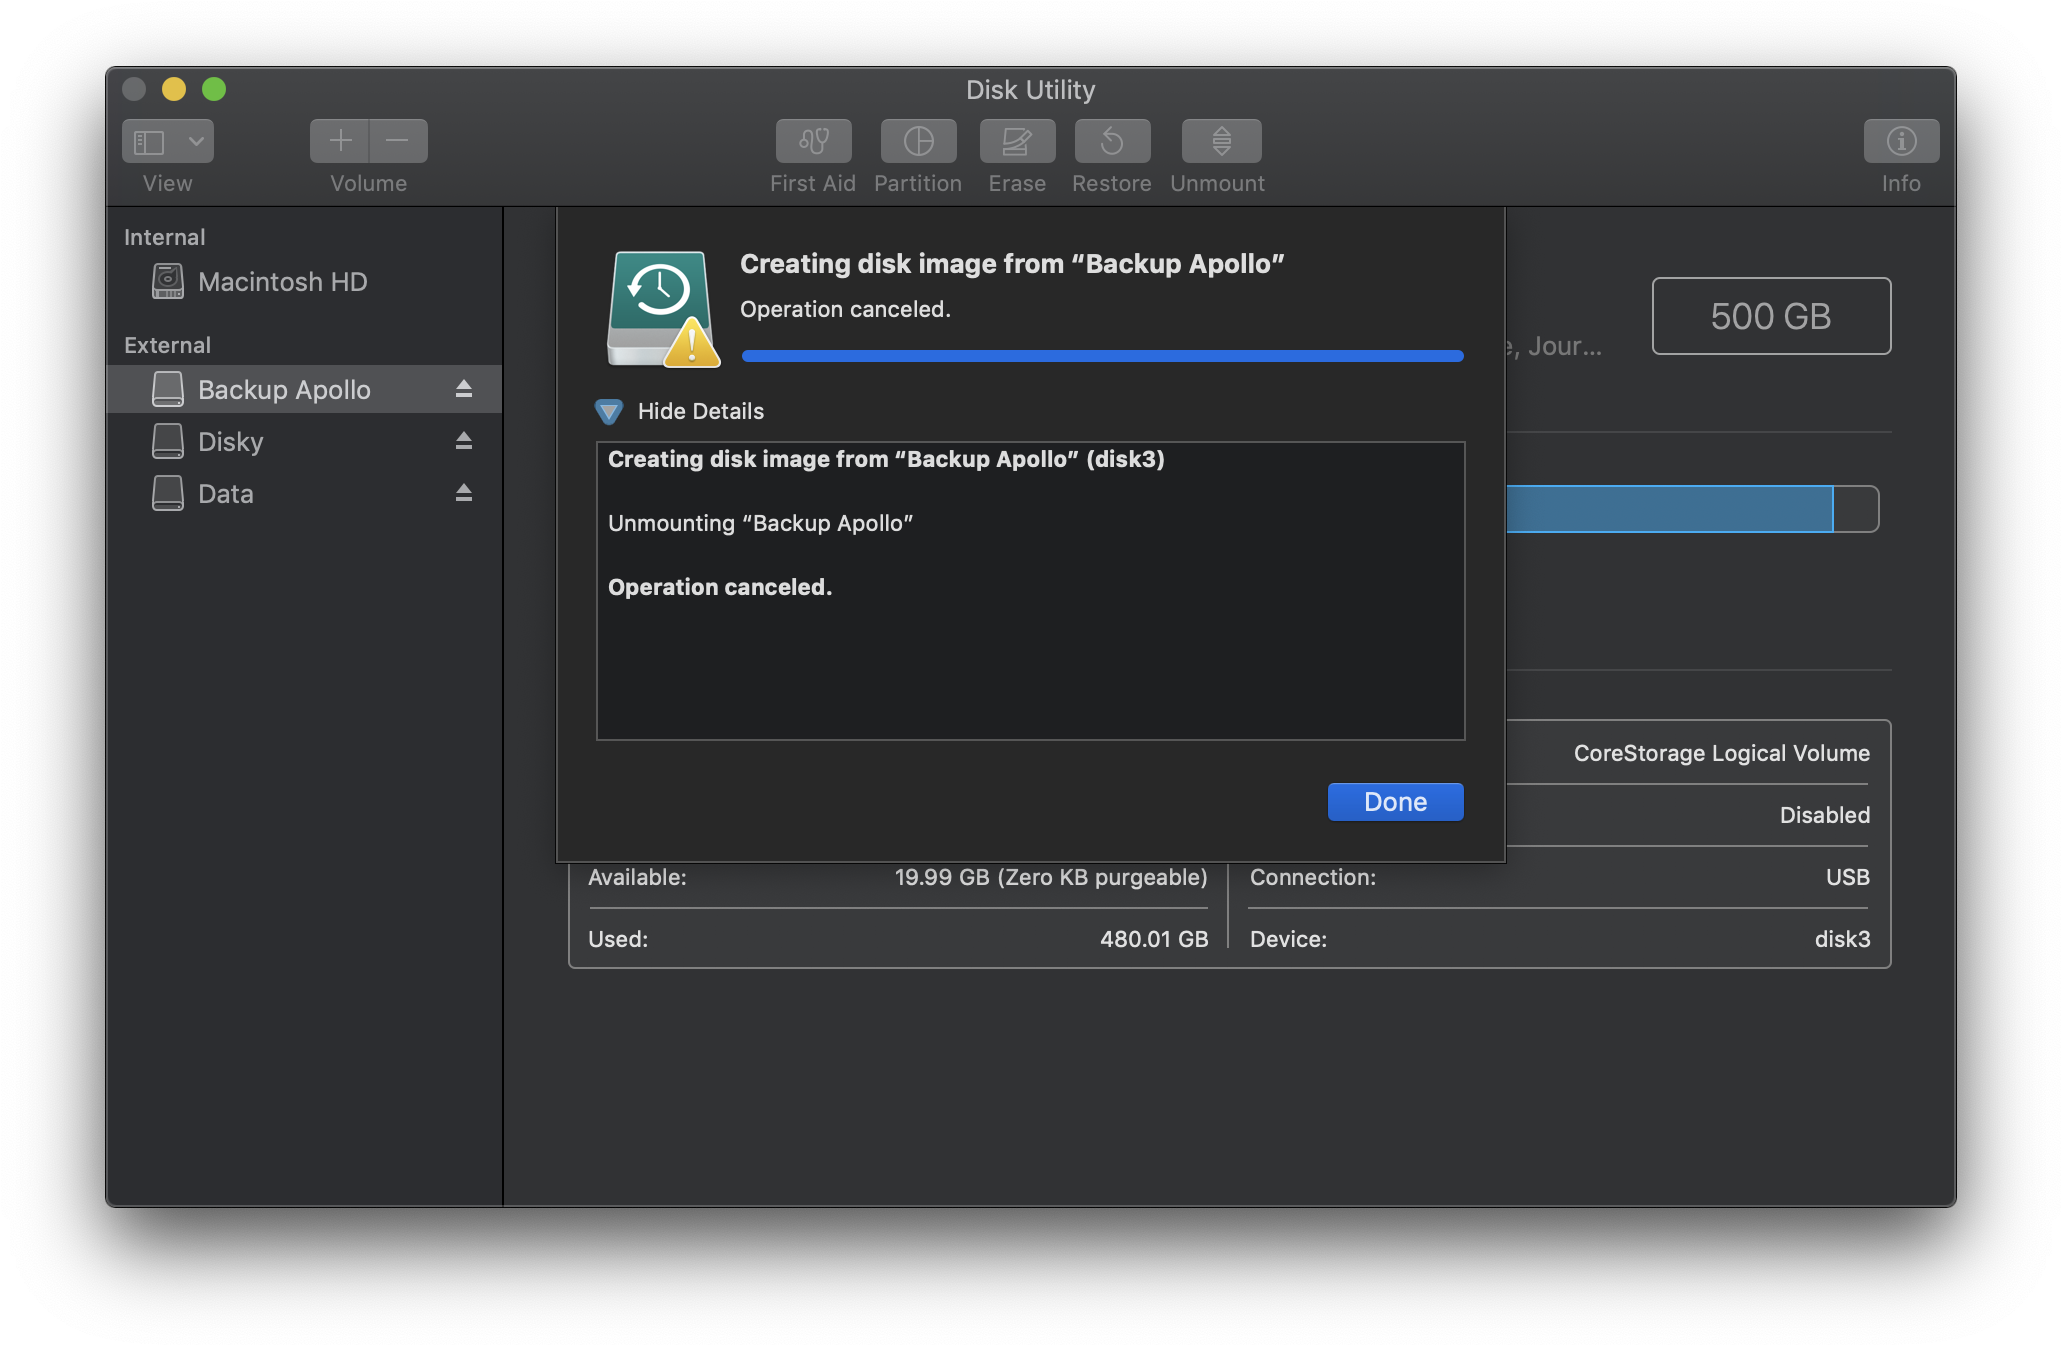Click the Unmount toolbar icon
Screen dimensions: 2061x1345
click(1221, 141)
